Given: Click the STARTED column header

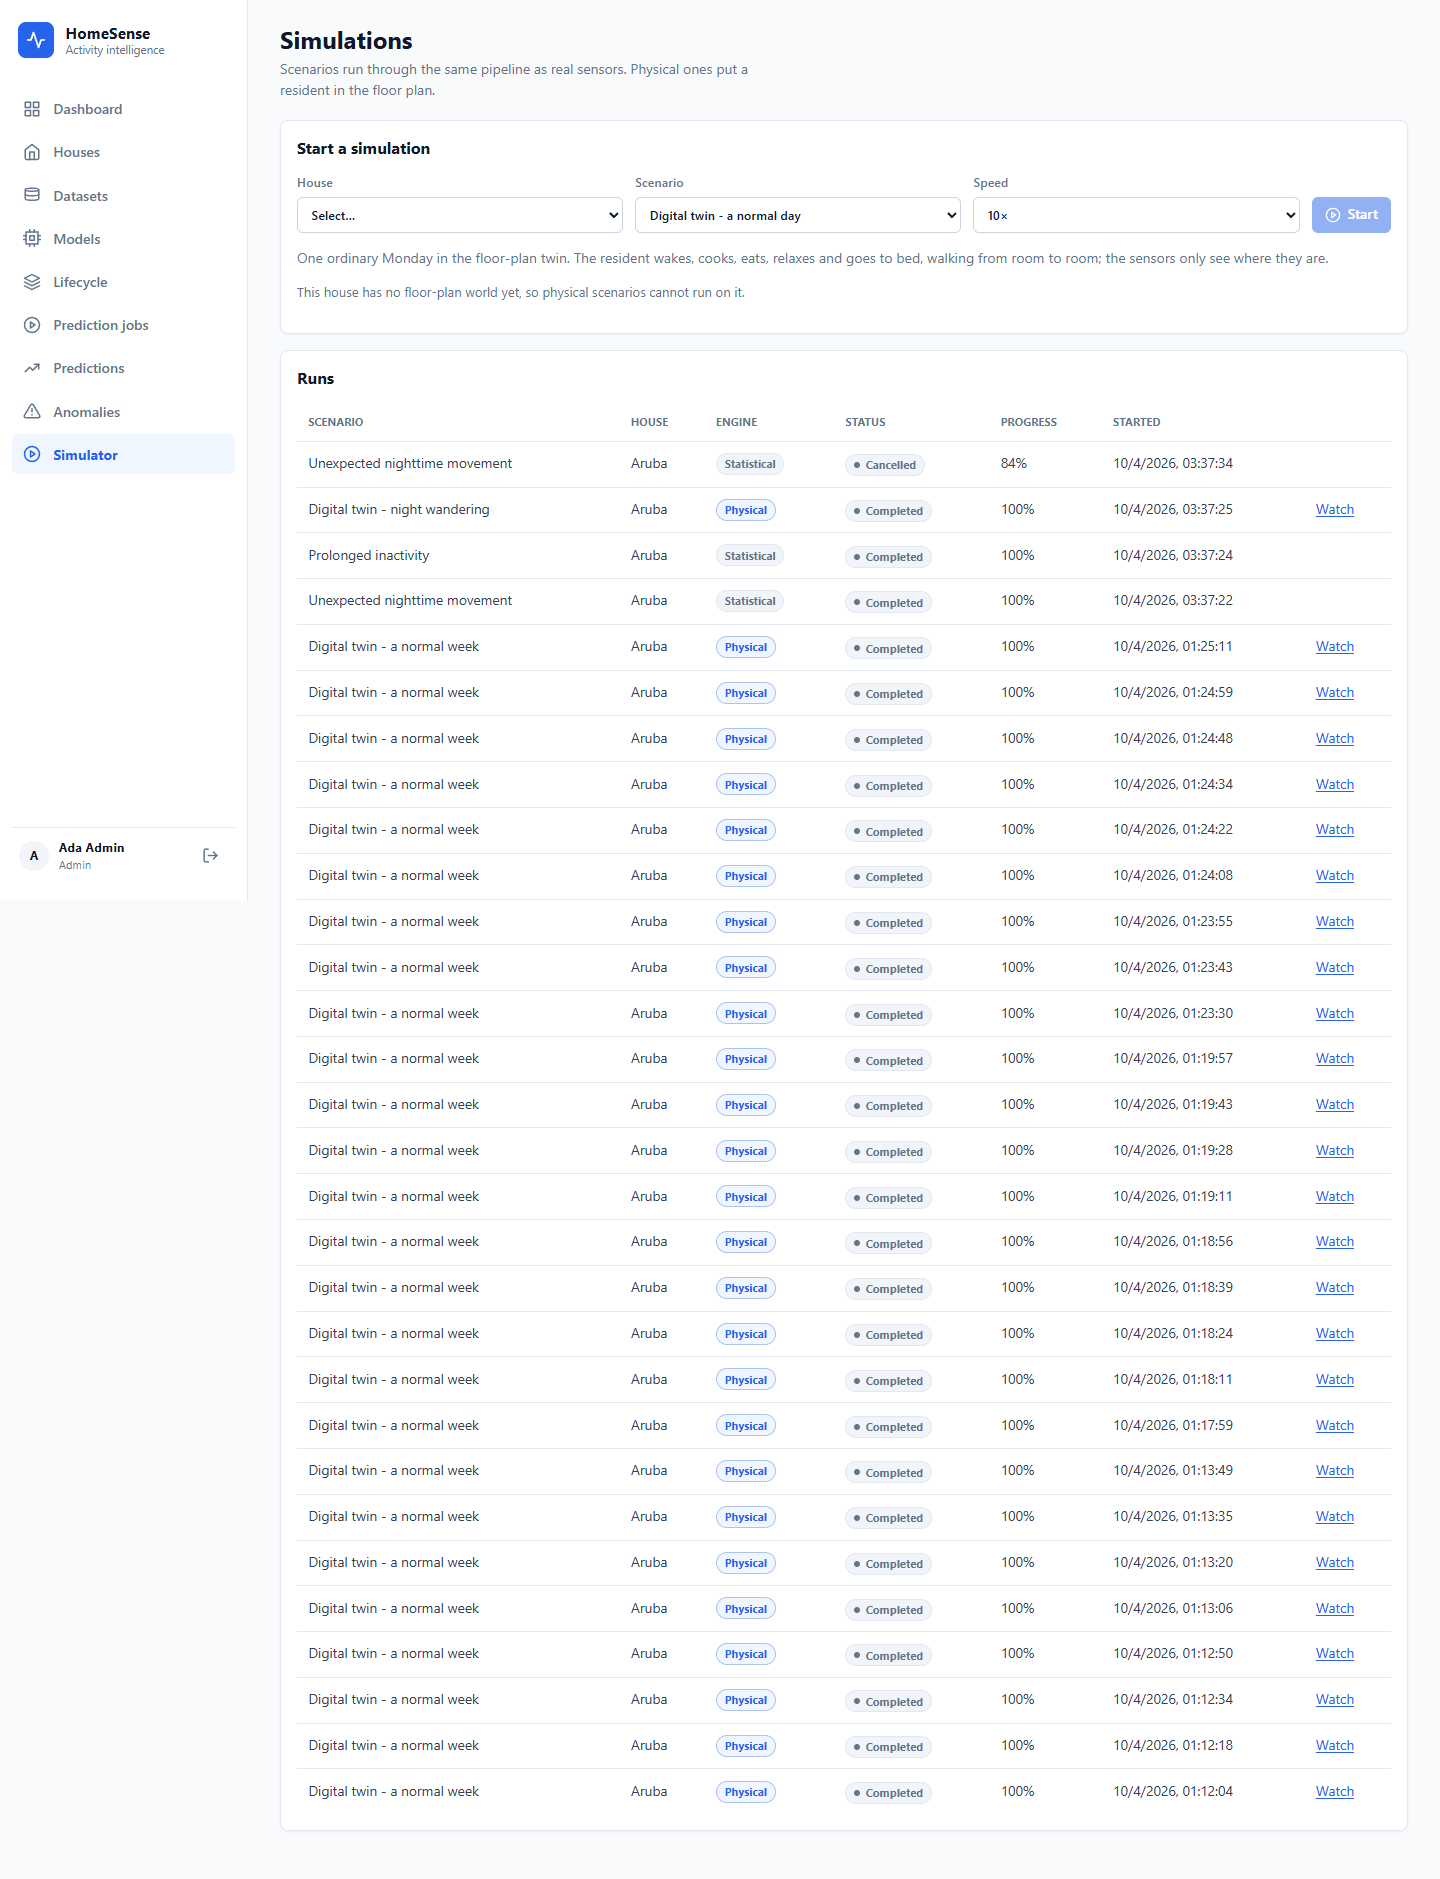Looking at the screenshot, I should (1137, 422).
